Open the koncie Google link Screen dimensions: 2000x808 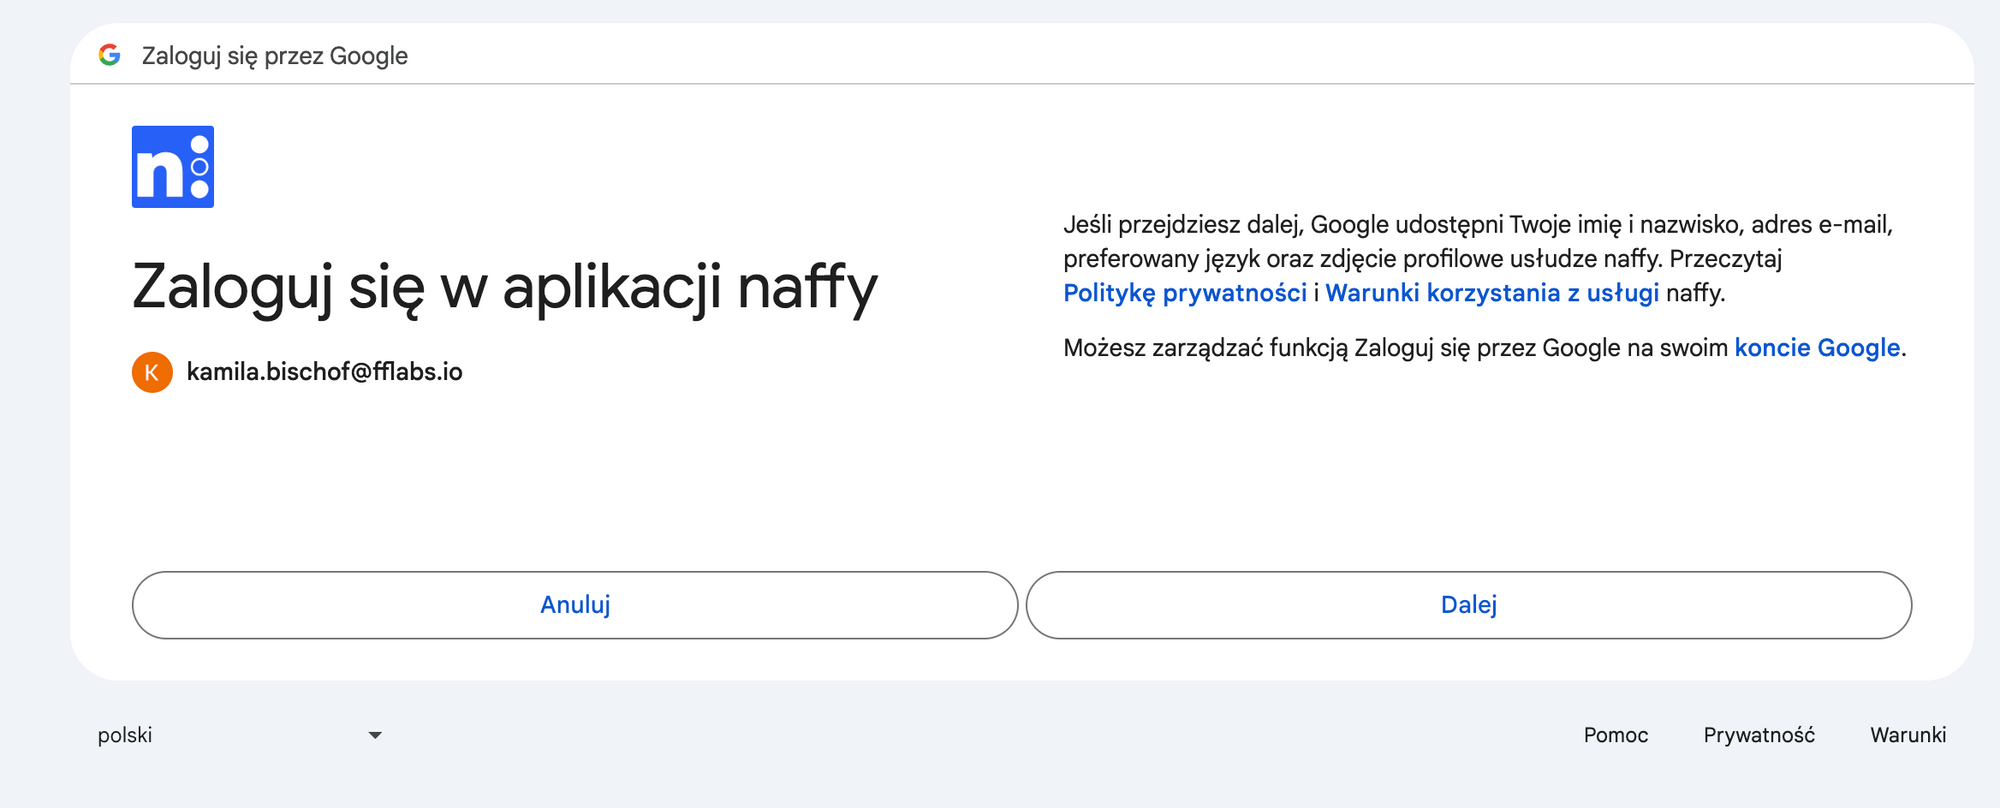1817,348
